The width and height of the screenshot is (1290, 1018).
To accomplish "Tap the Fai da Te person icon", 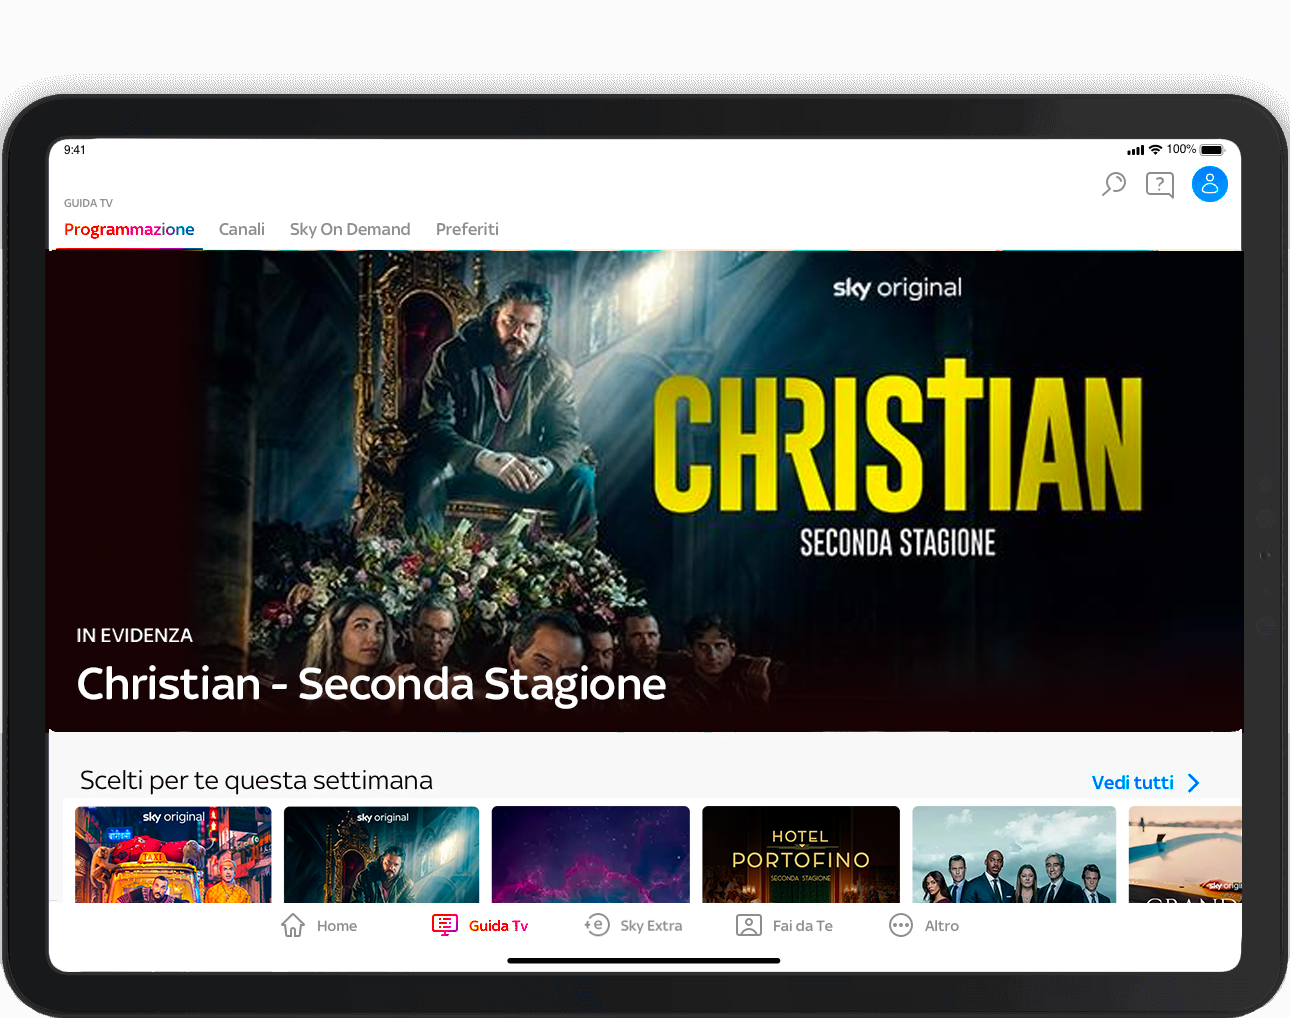I will pyautogui.click(x=749, y=925).
